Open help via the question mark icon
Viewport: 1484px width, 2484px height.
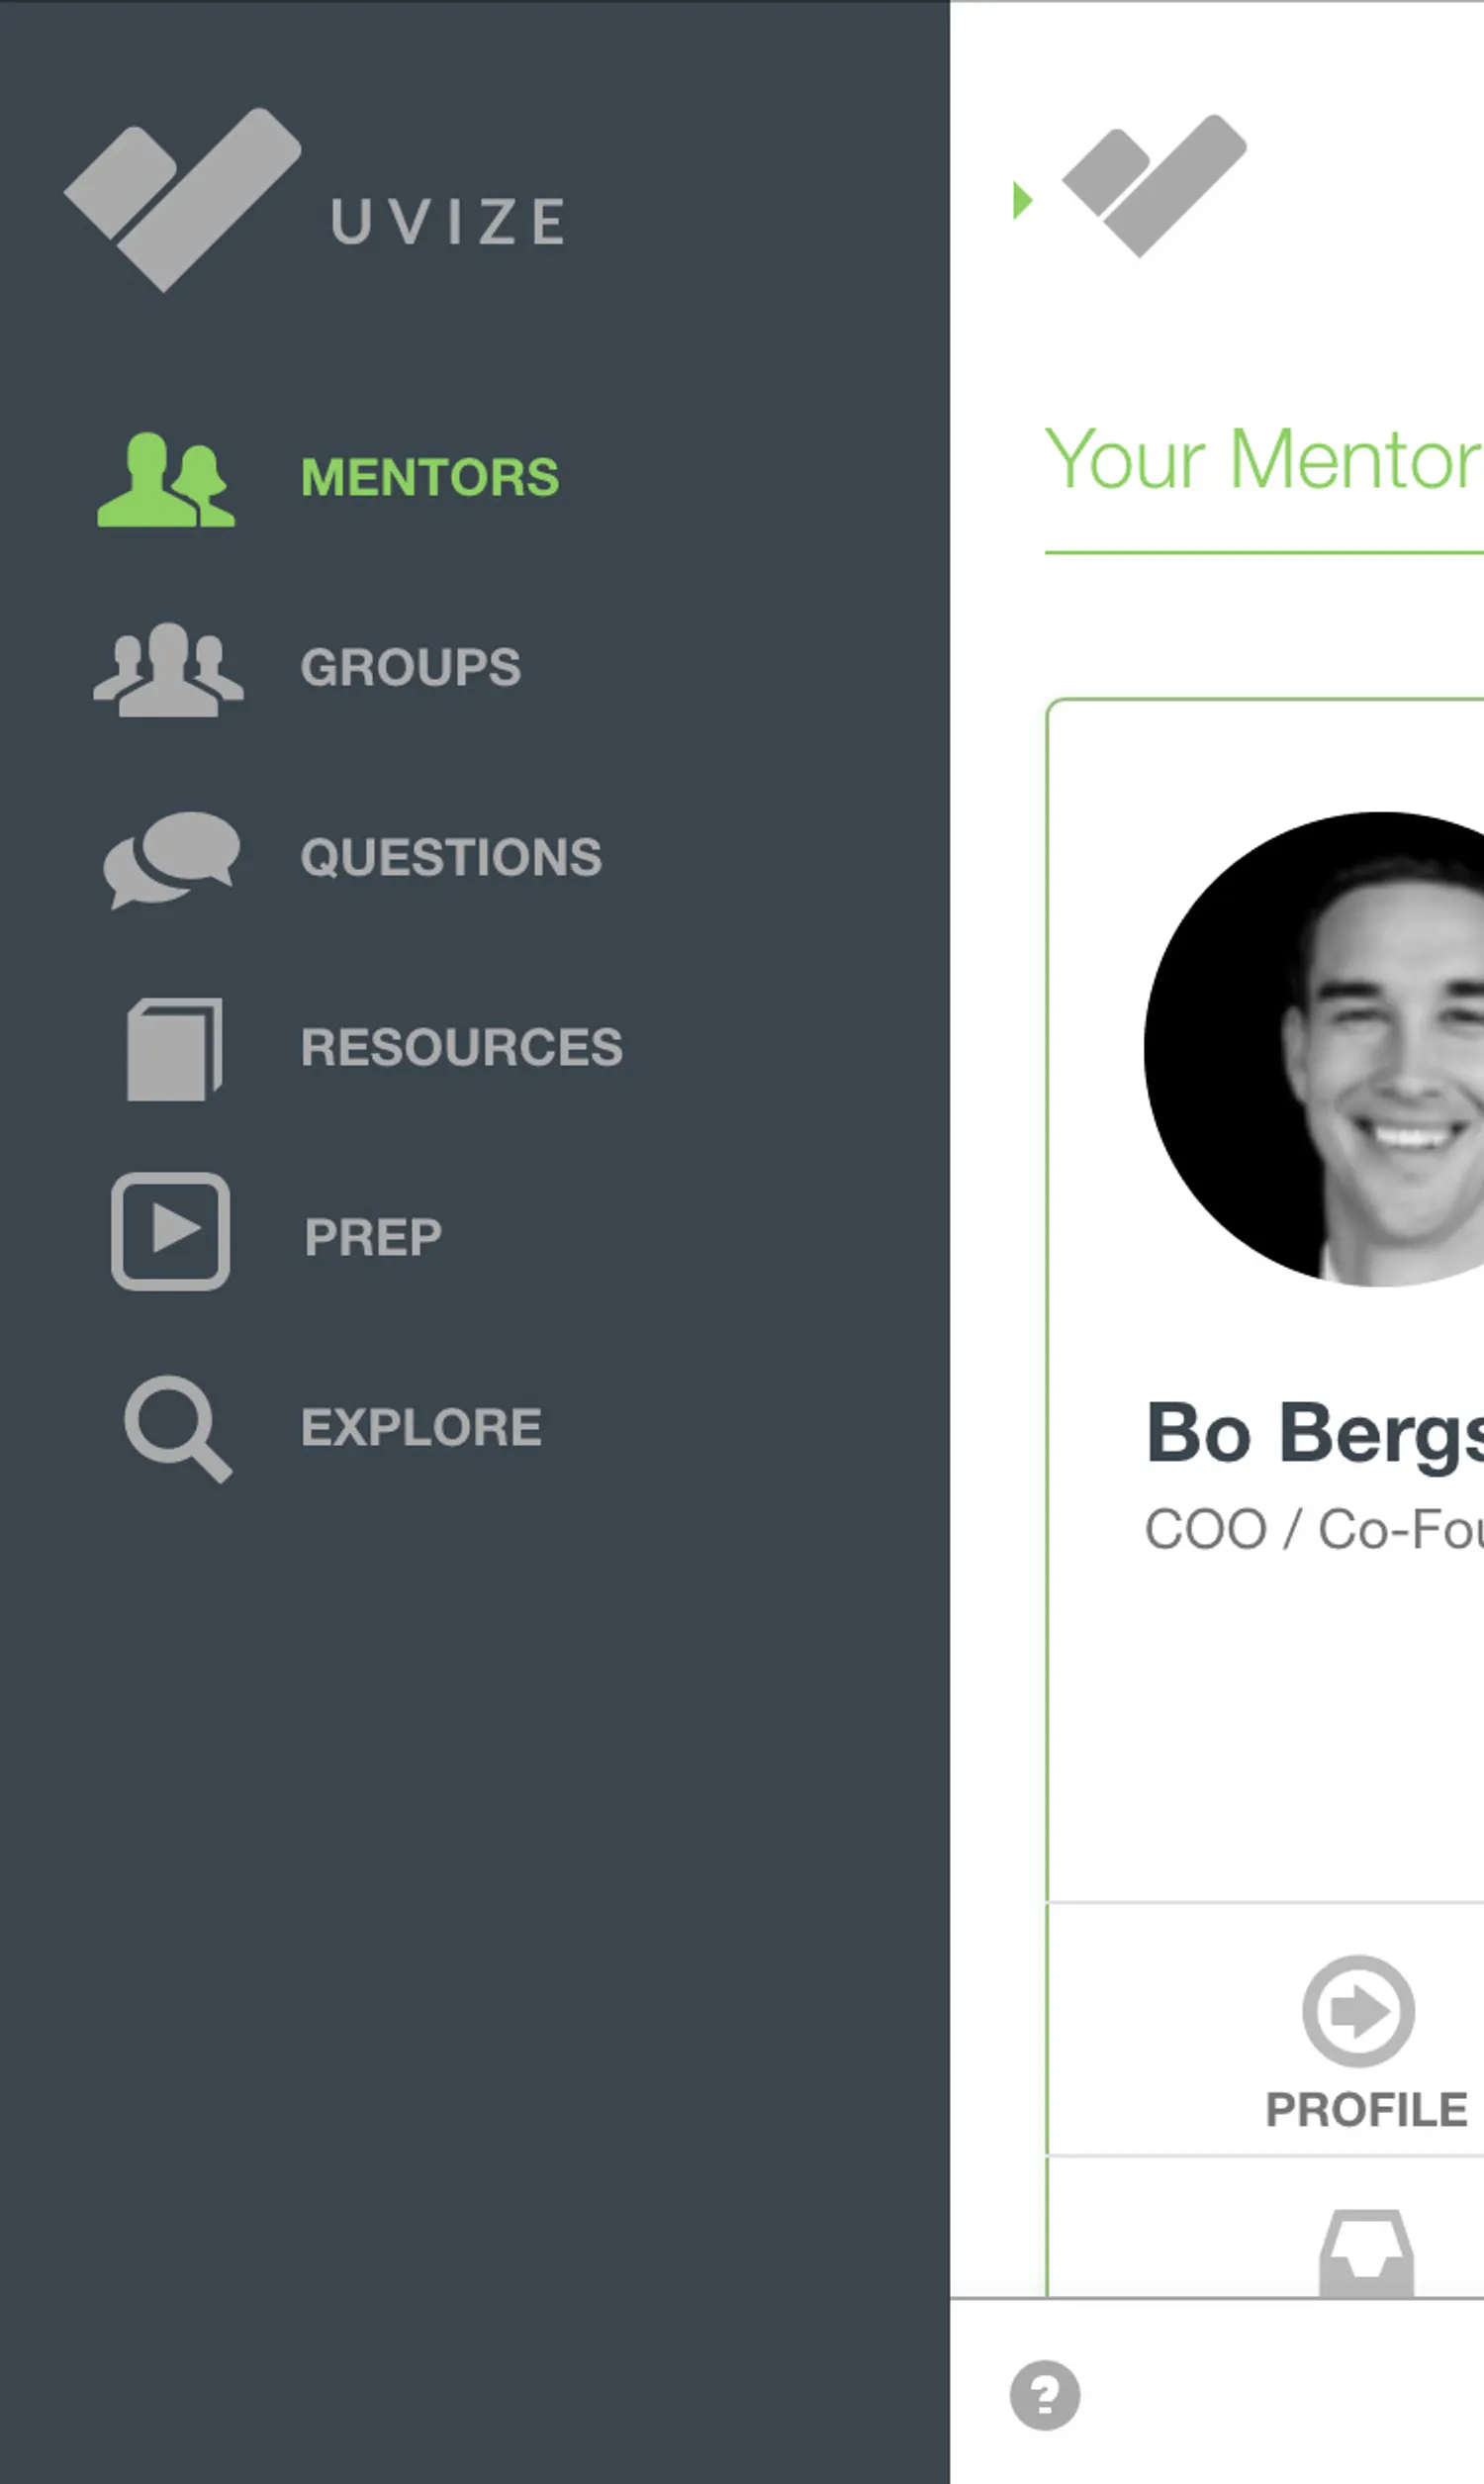[x=1045, y=2395]
